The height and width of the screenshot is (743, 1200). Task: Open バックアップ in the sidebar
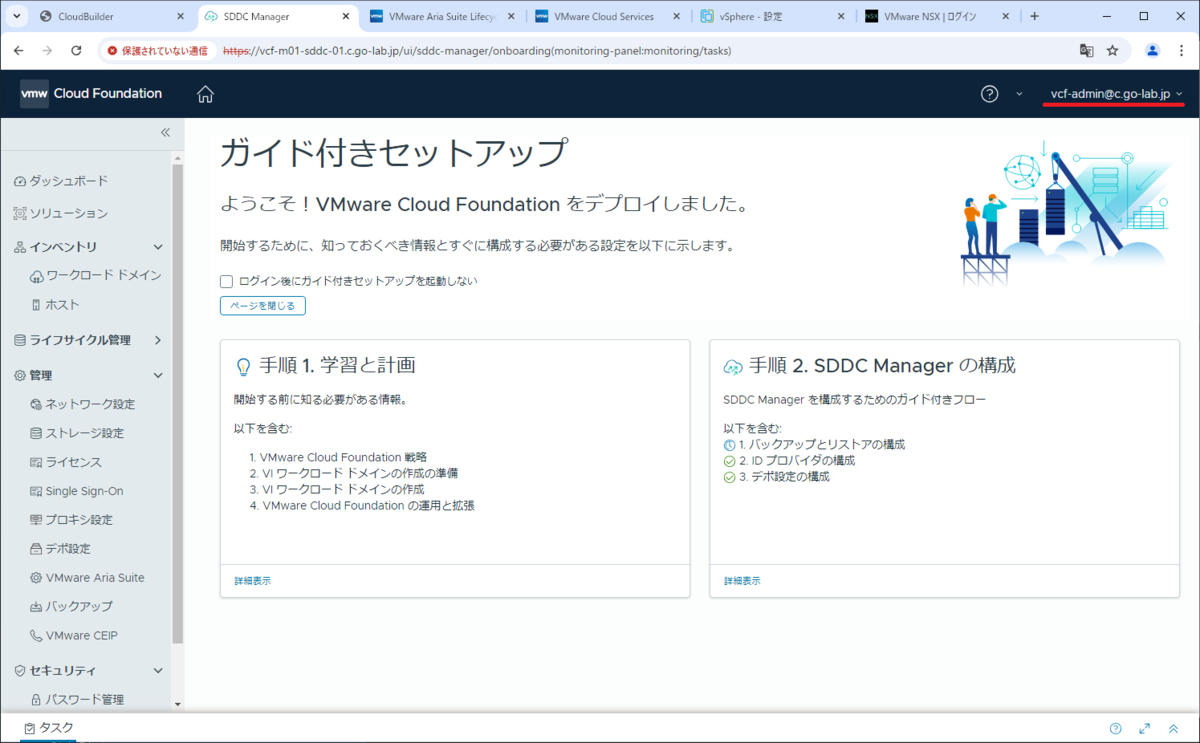[71, 607]
